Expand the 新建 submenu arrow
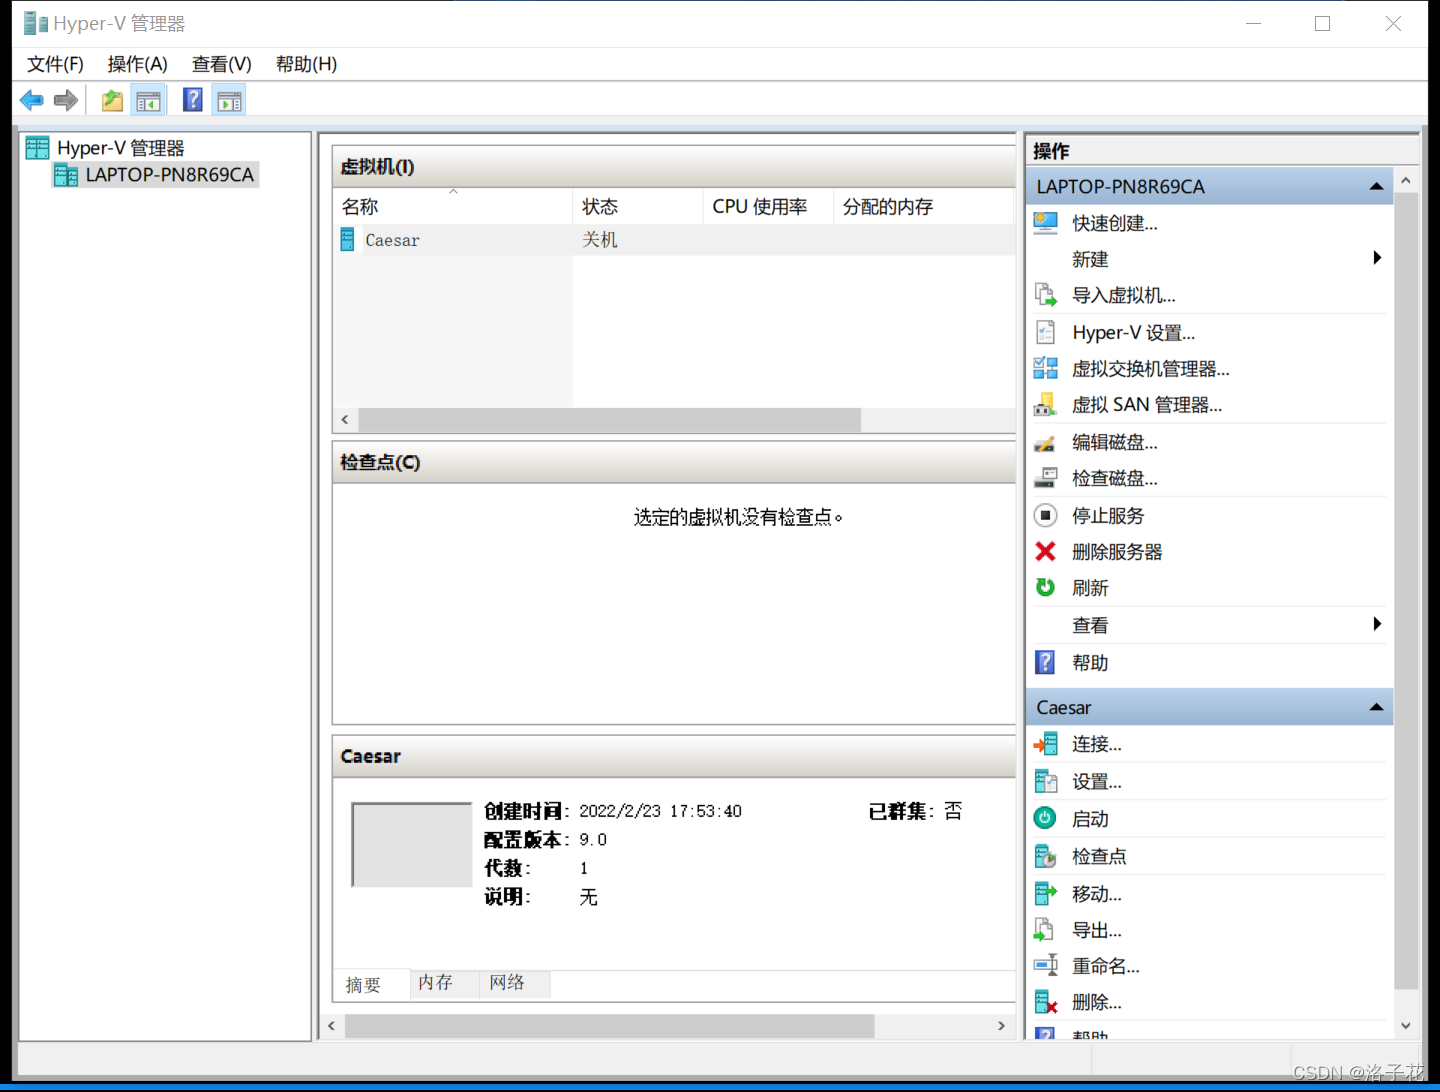This screenshot has height=1092, width=1440. click(x=1377, y=258)
